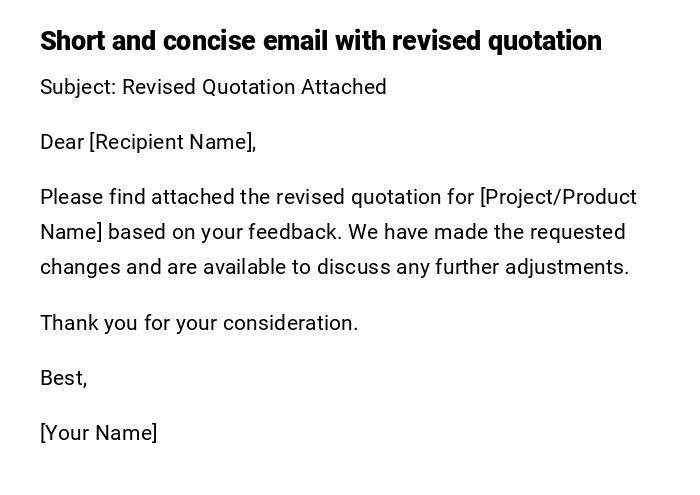
Task: Click the 'Best,' closing line
Action: coord(63,378)
